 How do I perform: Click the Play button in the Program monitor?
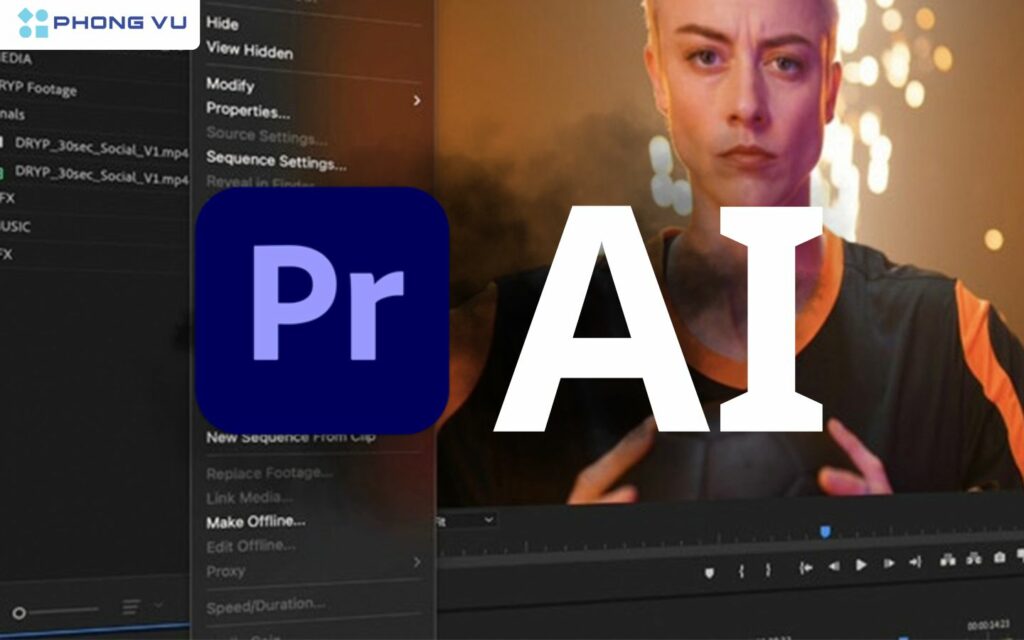pos(862,564)
